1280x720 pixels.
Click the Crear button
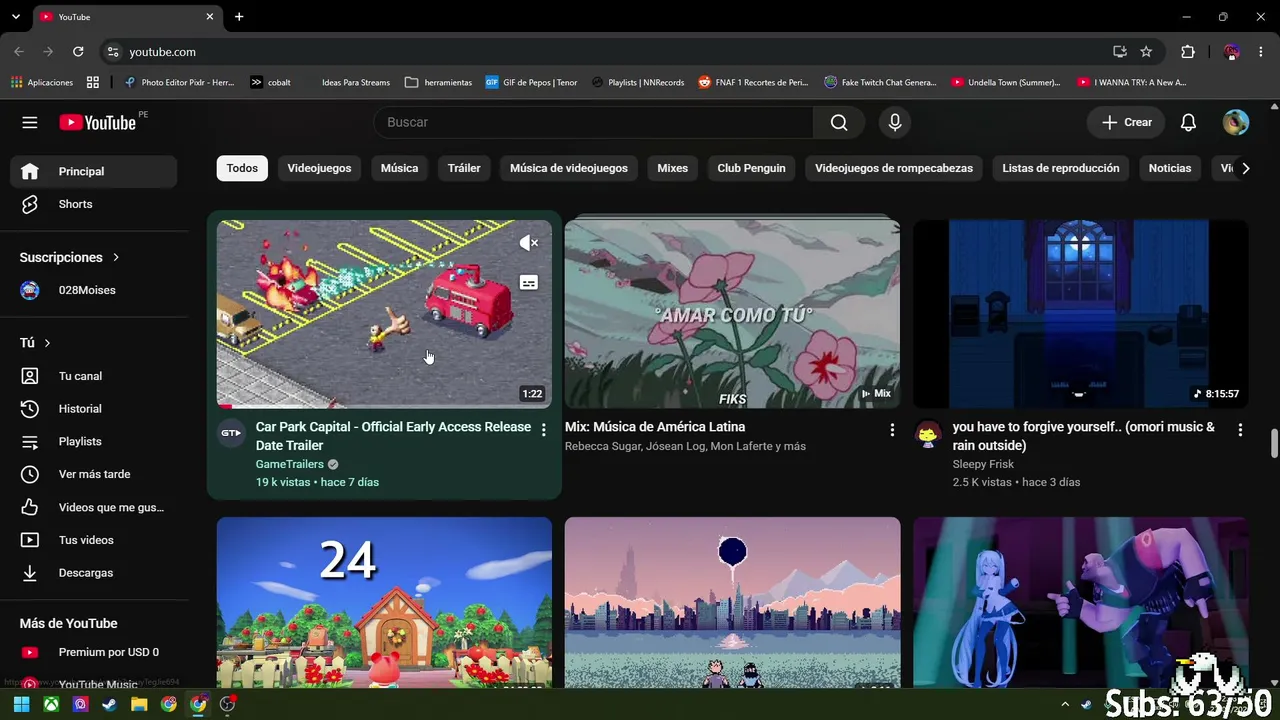coord(1126,122)
